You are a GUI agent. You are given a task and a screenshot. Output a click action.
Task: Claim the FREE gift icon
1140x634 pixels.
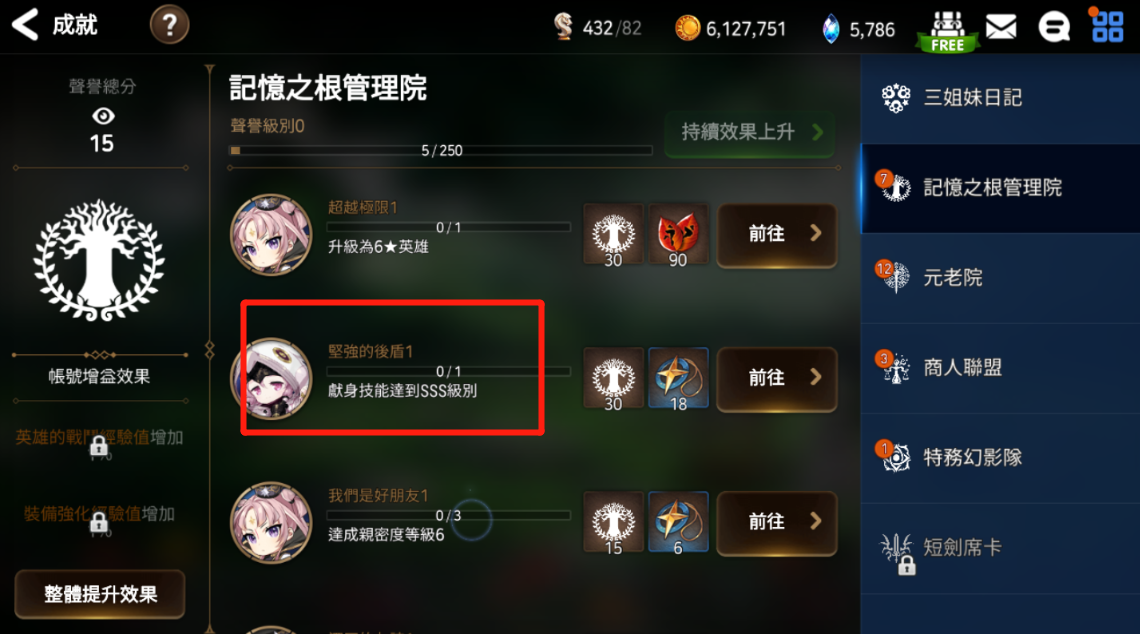[x=948, y=32]
